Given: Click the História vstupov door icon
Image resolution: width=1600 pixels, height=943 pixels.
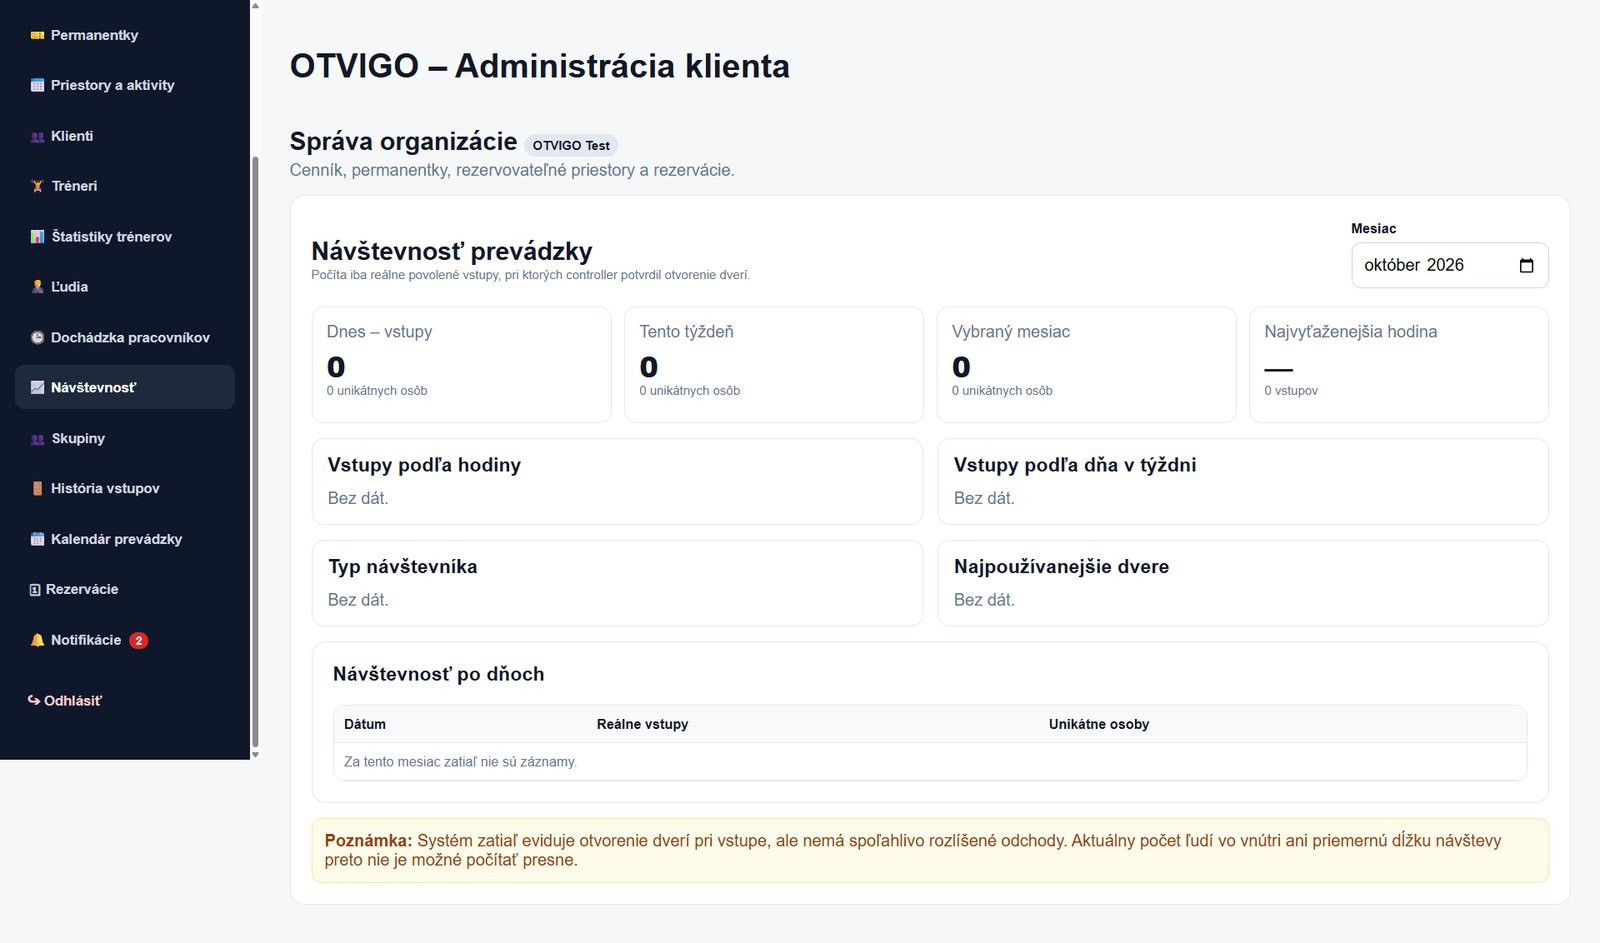Looking at the screenshot, I should (37, 488).
